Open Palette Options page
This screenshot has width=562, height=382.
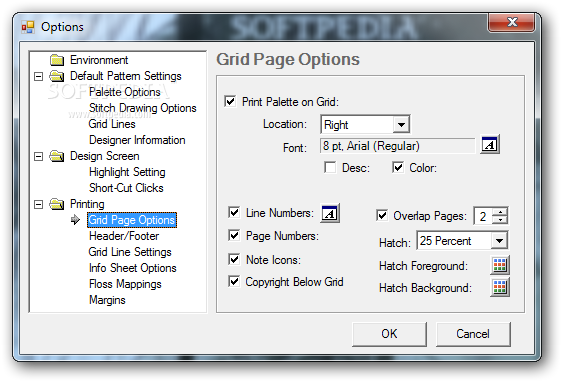coord(125,92)
